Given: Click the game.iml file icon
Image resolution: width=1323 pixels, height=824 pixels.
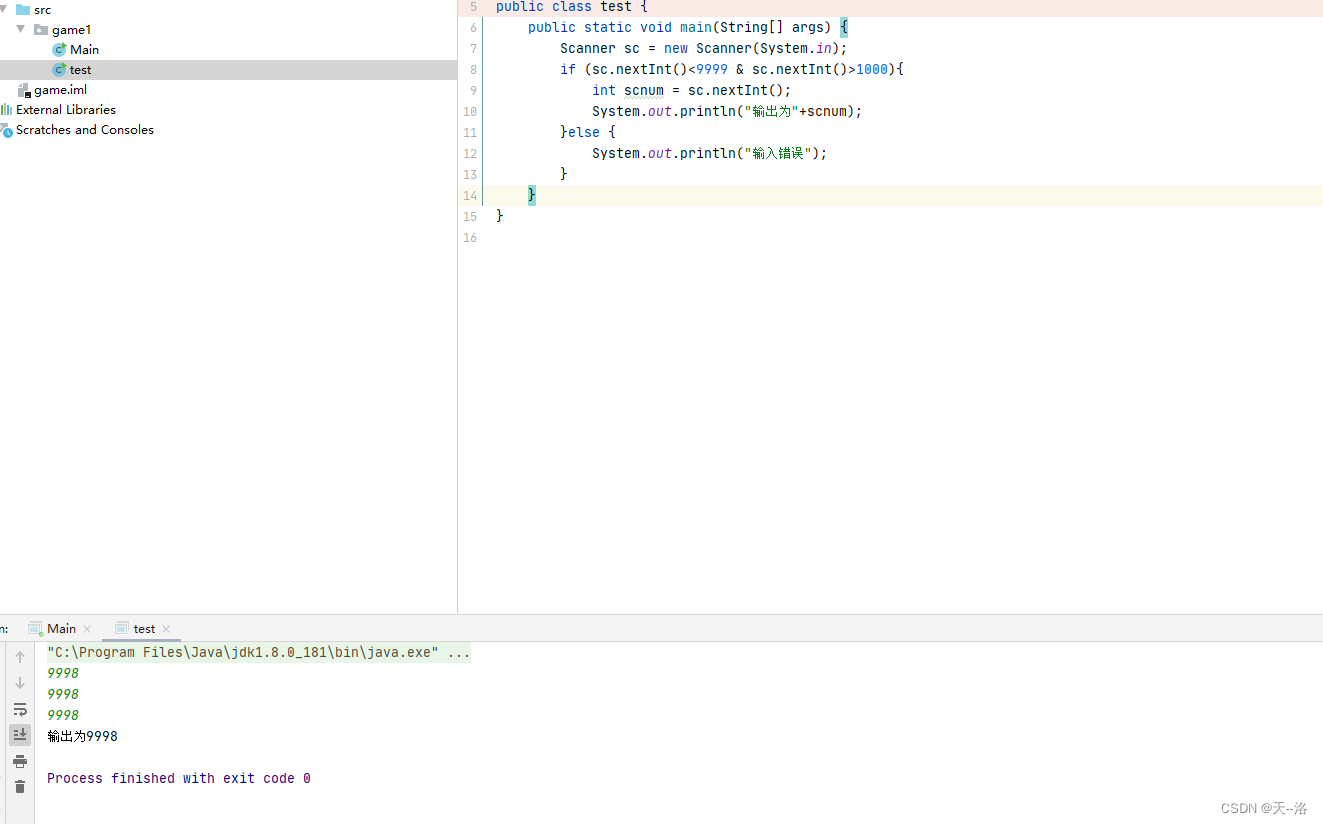Looking at the screenshot, I should (x=24, y=90).
